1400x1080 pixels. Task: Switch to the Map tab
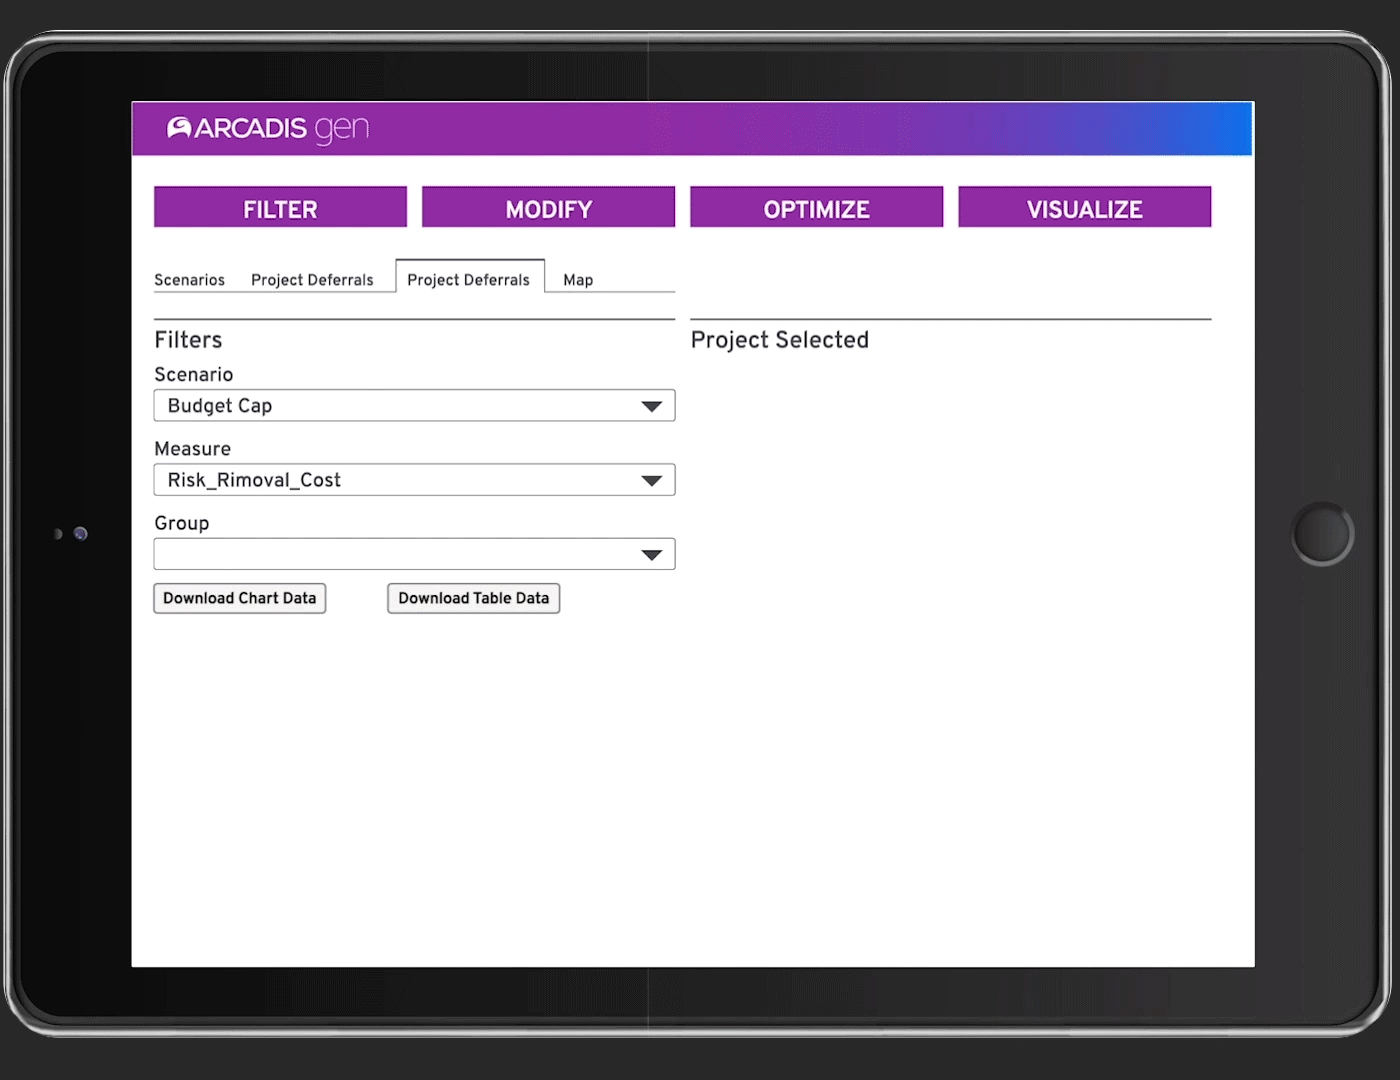(x=578, y=280)
